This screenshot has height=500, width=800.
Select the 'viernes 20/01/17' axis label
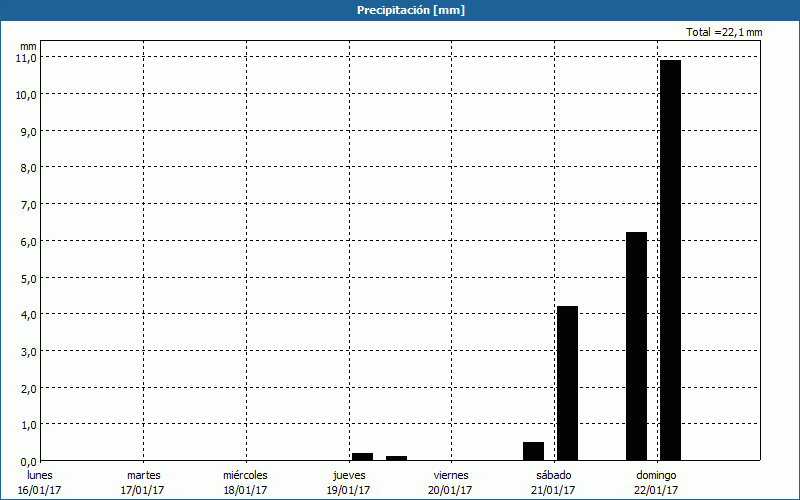[450, 482]
